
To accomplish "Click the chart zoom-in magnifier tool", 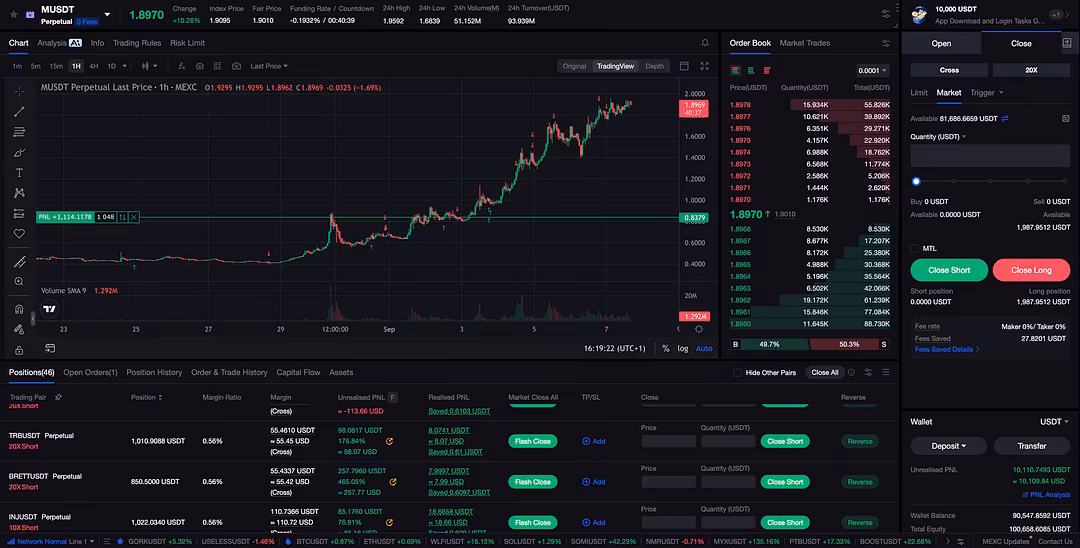I will [19, 282].
